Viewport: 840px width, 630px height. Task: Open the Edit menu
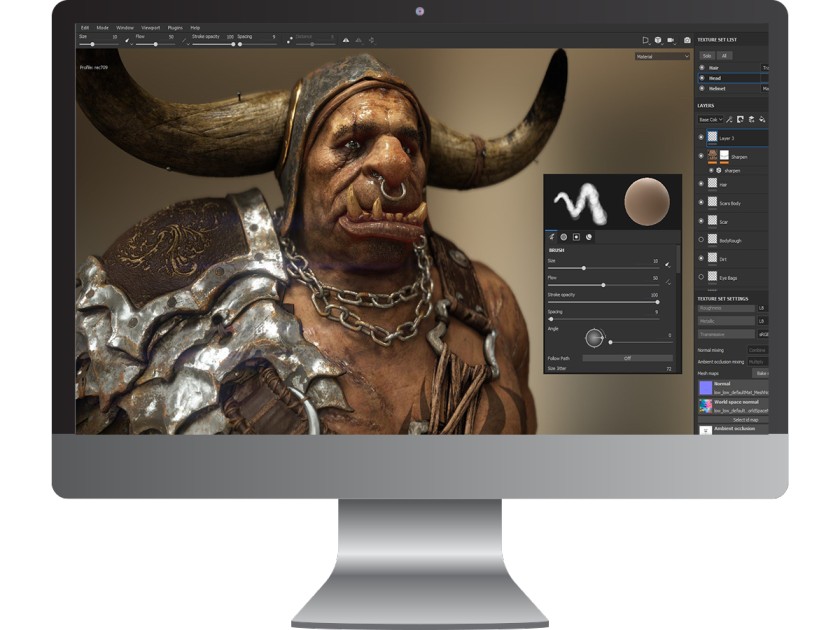click(x=85, y=27)
